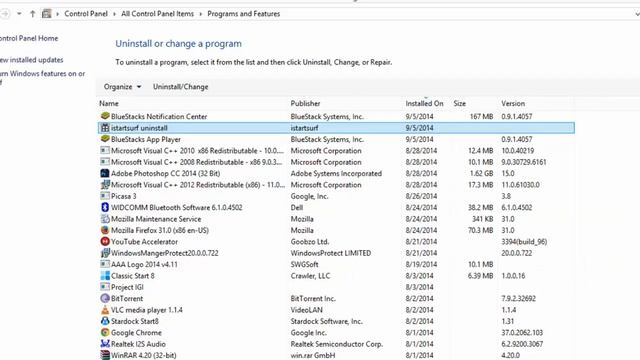This screenshot has width=640, height=360.
Task: Click the Visual C++ 2010 Redistributable icon
Action: pyautogui.click(x=105, y=151)
